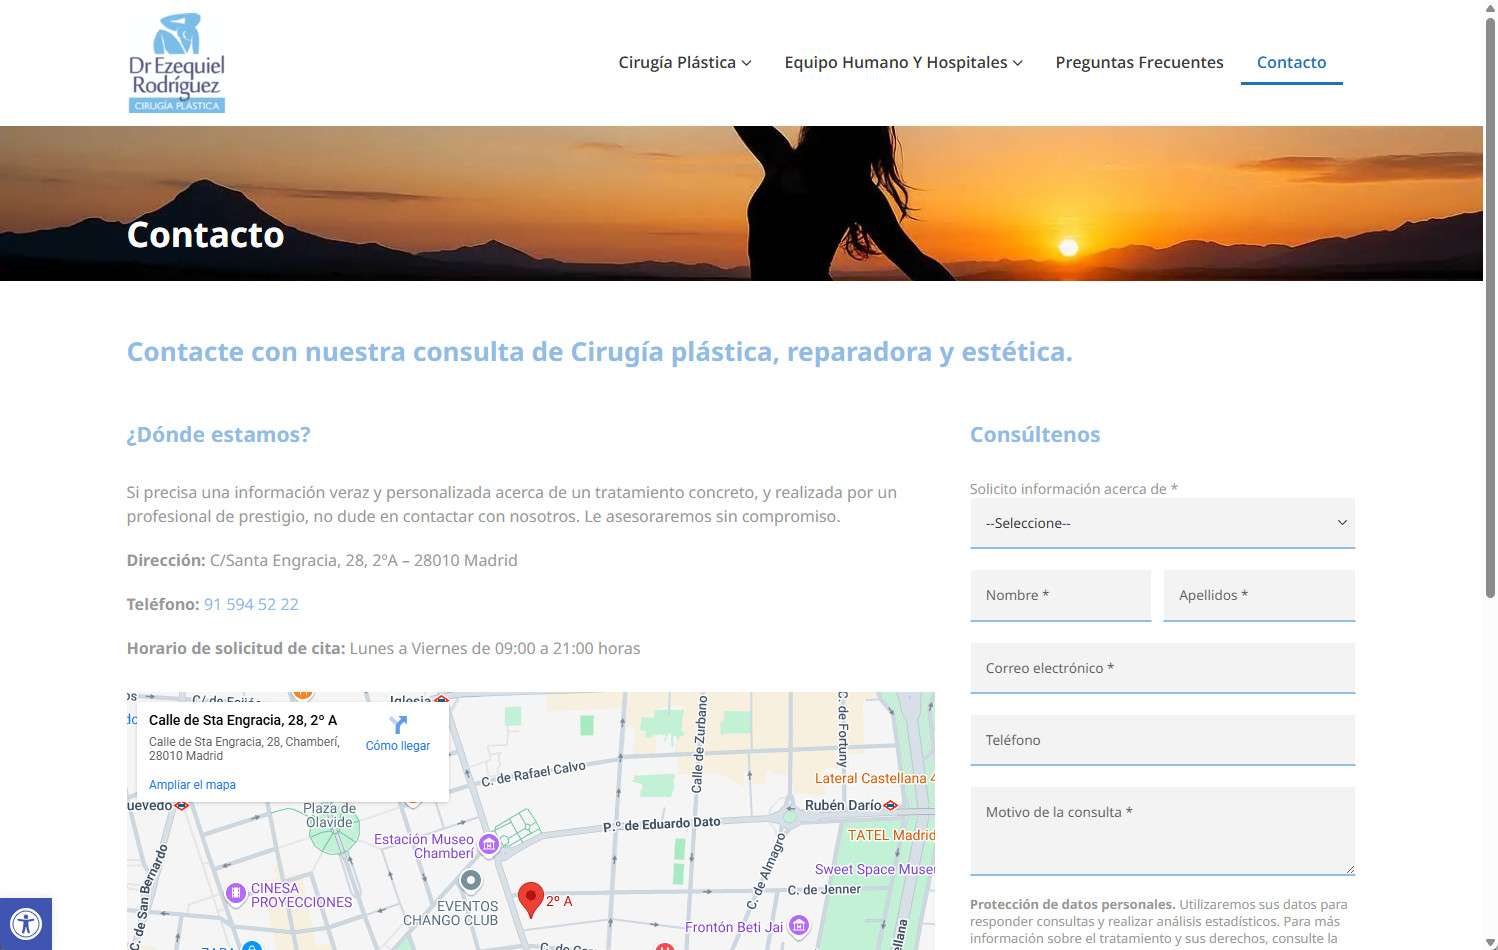Screen dimensions: 1498x950
Task: Click the Ampliar el mapa link
Action: (192, 785)
